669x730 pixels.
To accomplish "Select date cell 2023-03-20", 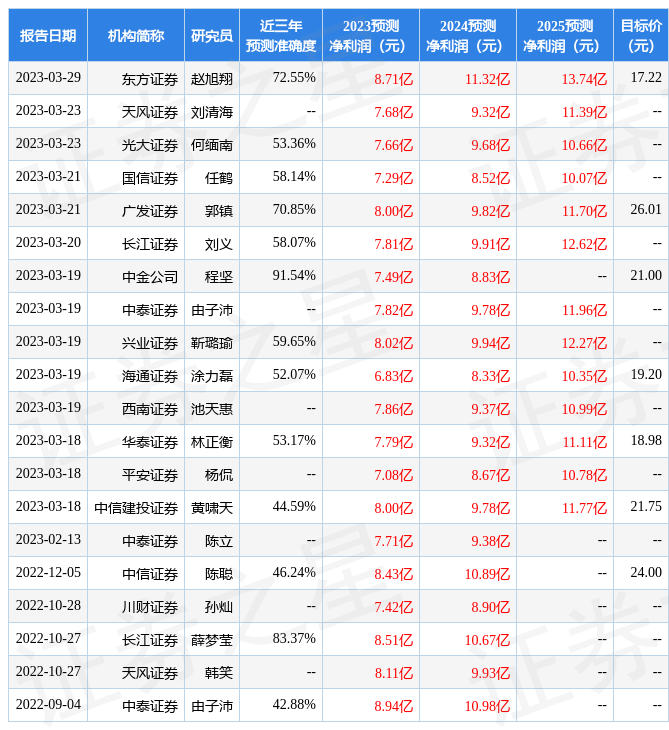I will pos(48,243).
